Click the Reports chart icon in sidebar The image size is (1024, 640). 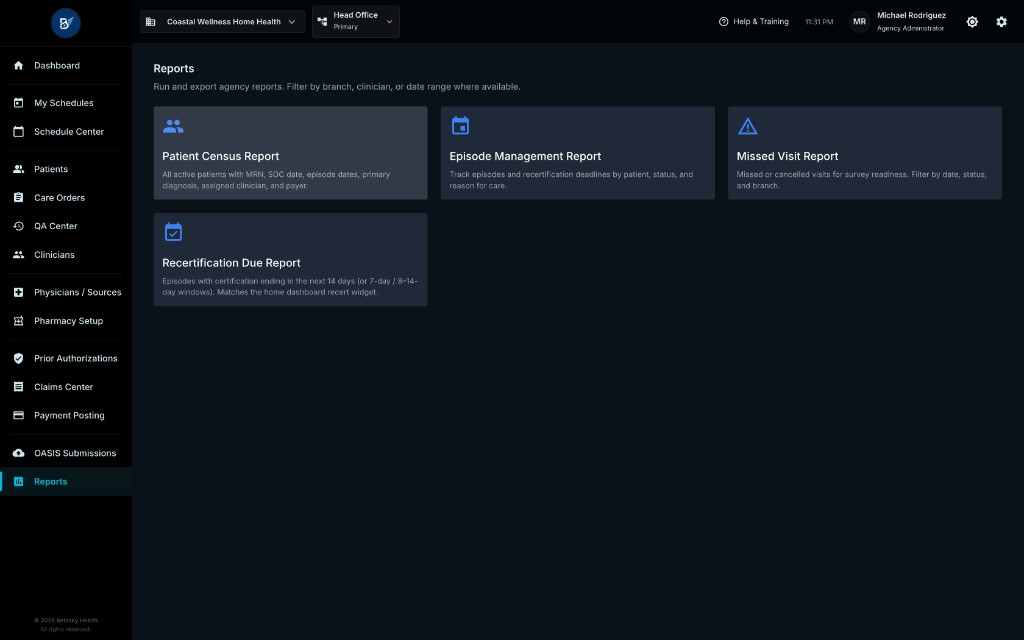18,481
